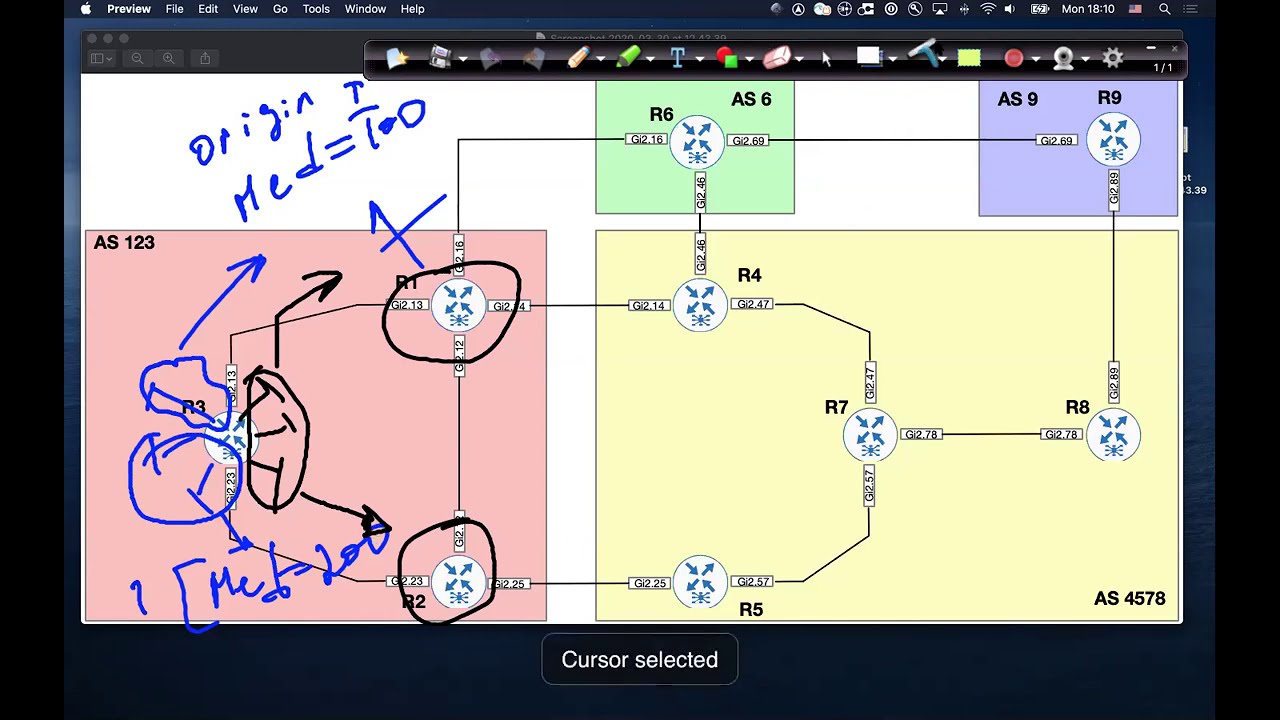Select the pencil drawing tool
The width and height of the screenshot is (1280, 720).
coord(577,58)
